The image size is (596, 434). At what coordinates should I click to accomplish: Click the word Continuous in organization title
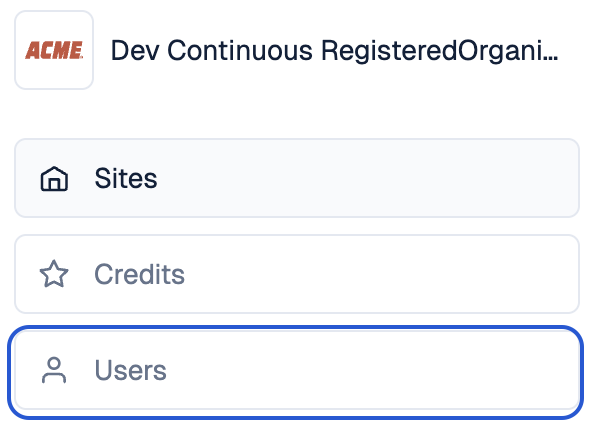(240, 51)
